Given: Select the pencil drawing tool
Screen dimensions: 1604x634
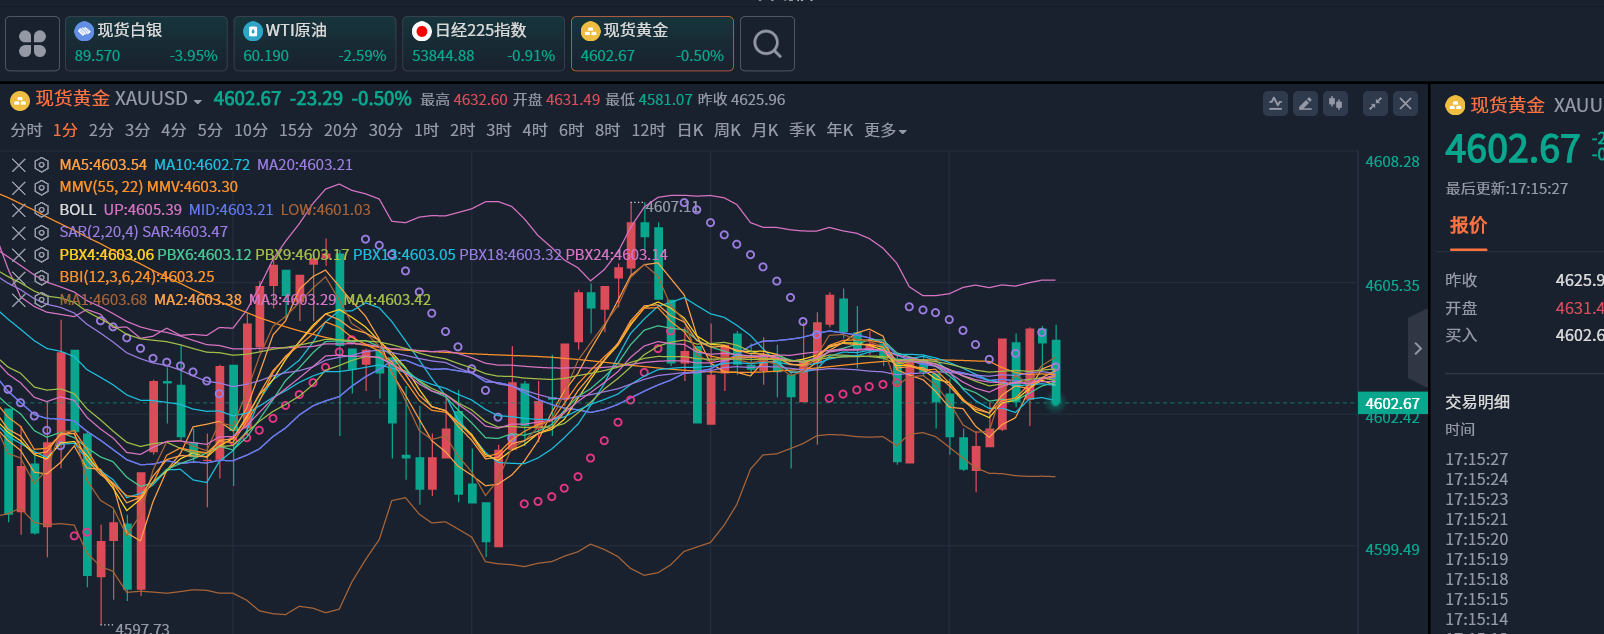Looking at the screenshot, I should coord(1305,104).
